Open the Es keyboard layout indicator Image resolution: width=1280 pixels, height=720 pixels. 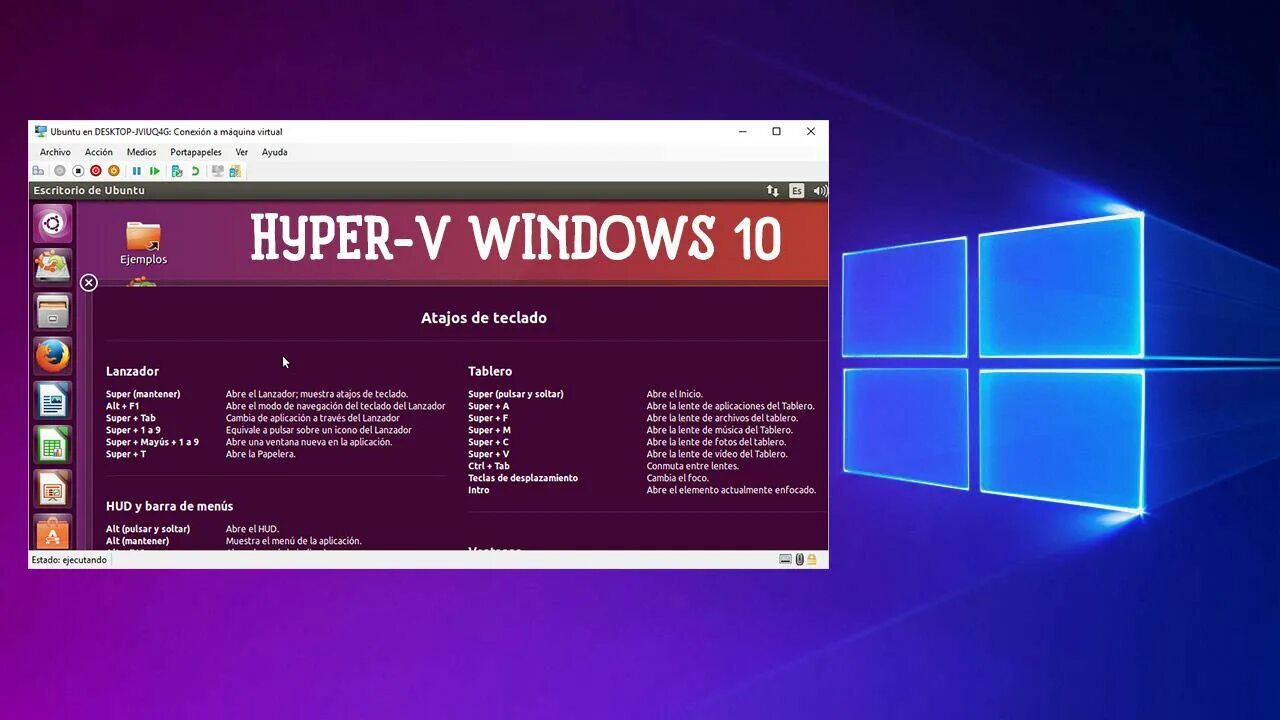(x=797, y=190)
